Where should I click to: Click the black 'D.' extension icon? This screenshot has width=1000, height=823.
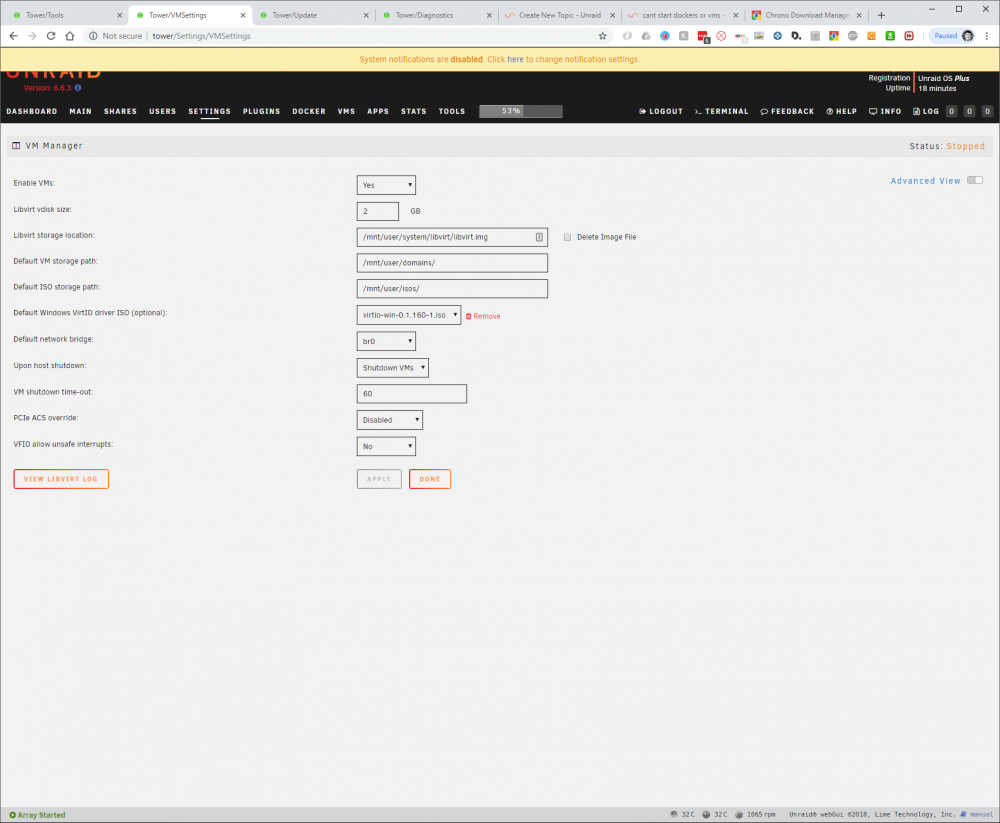(796, 36)
